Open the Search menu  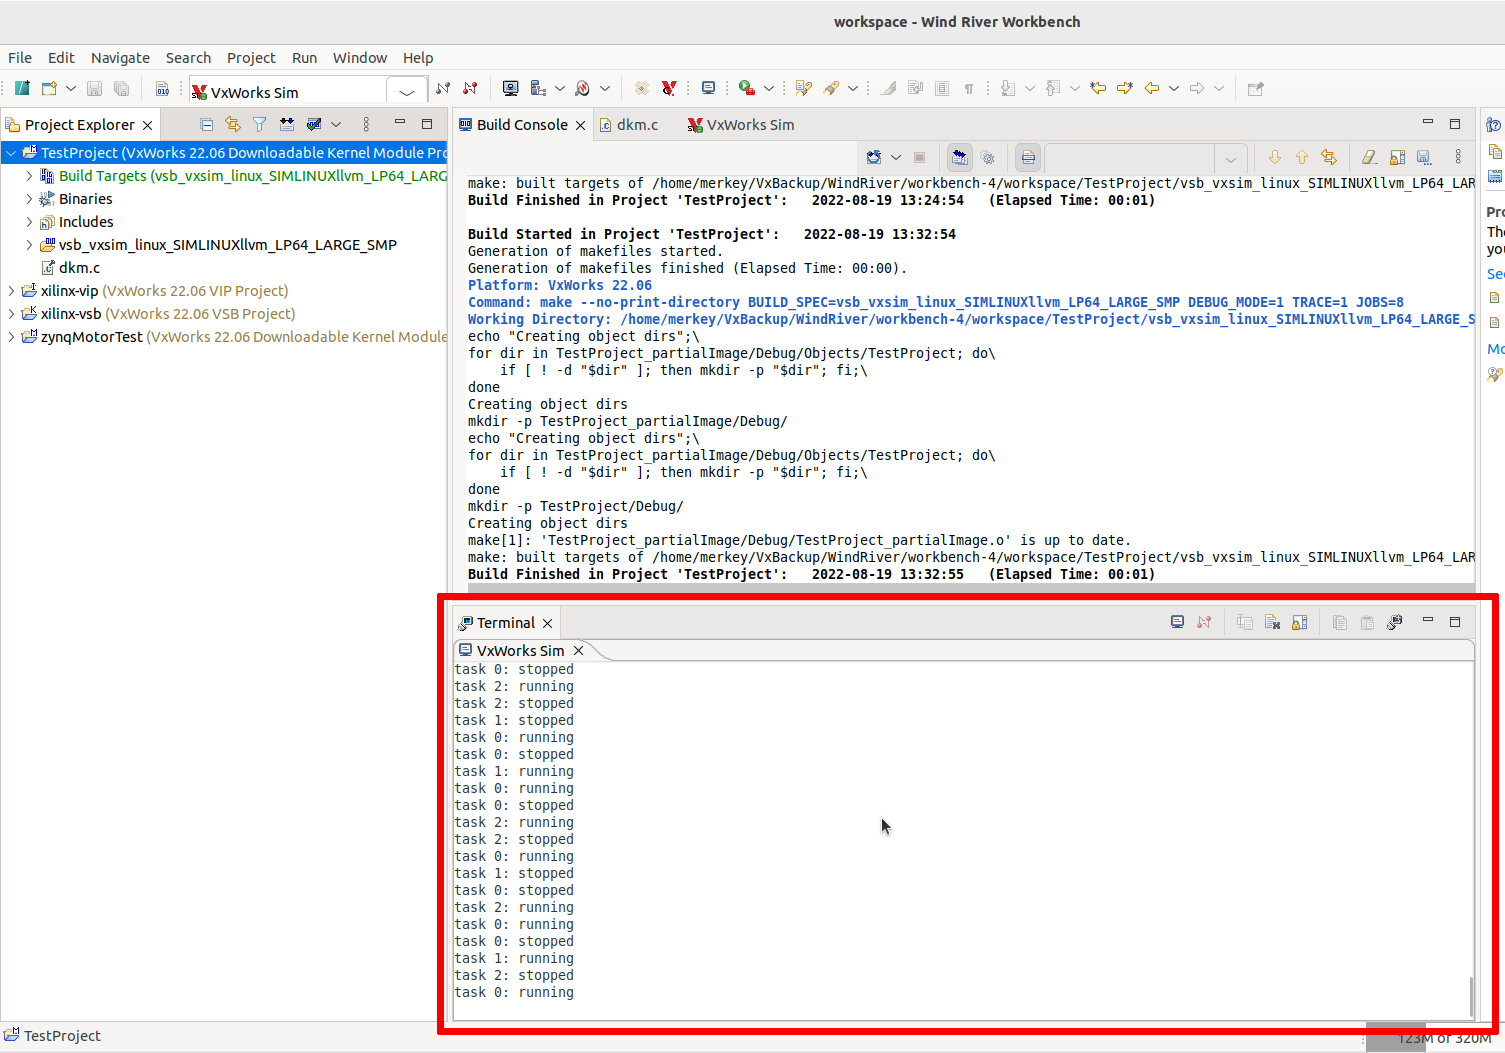point(188,57)
